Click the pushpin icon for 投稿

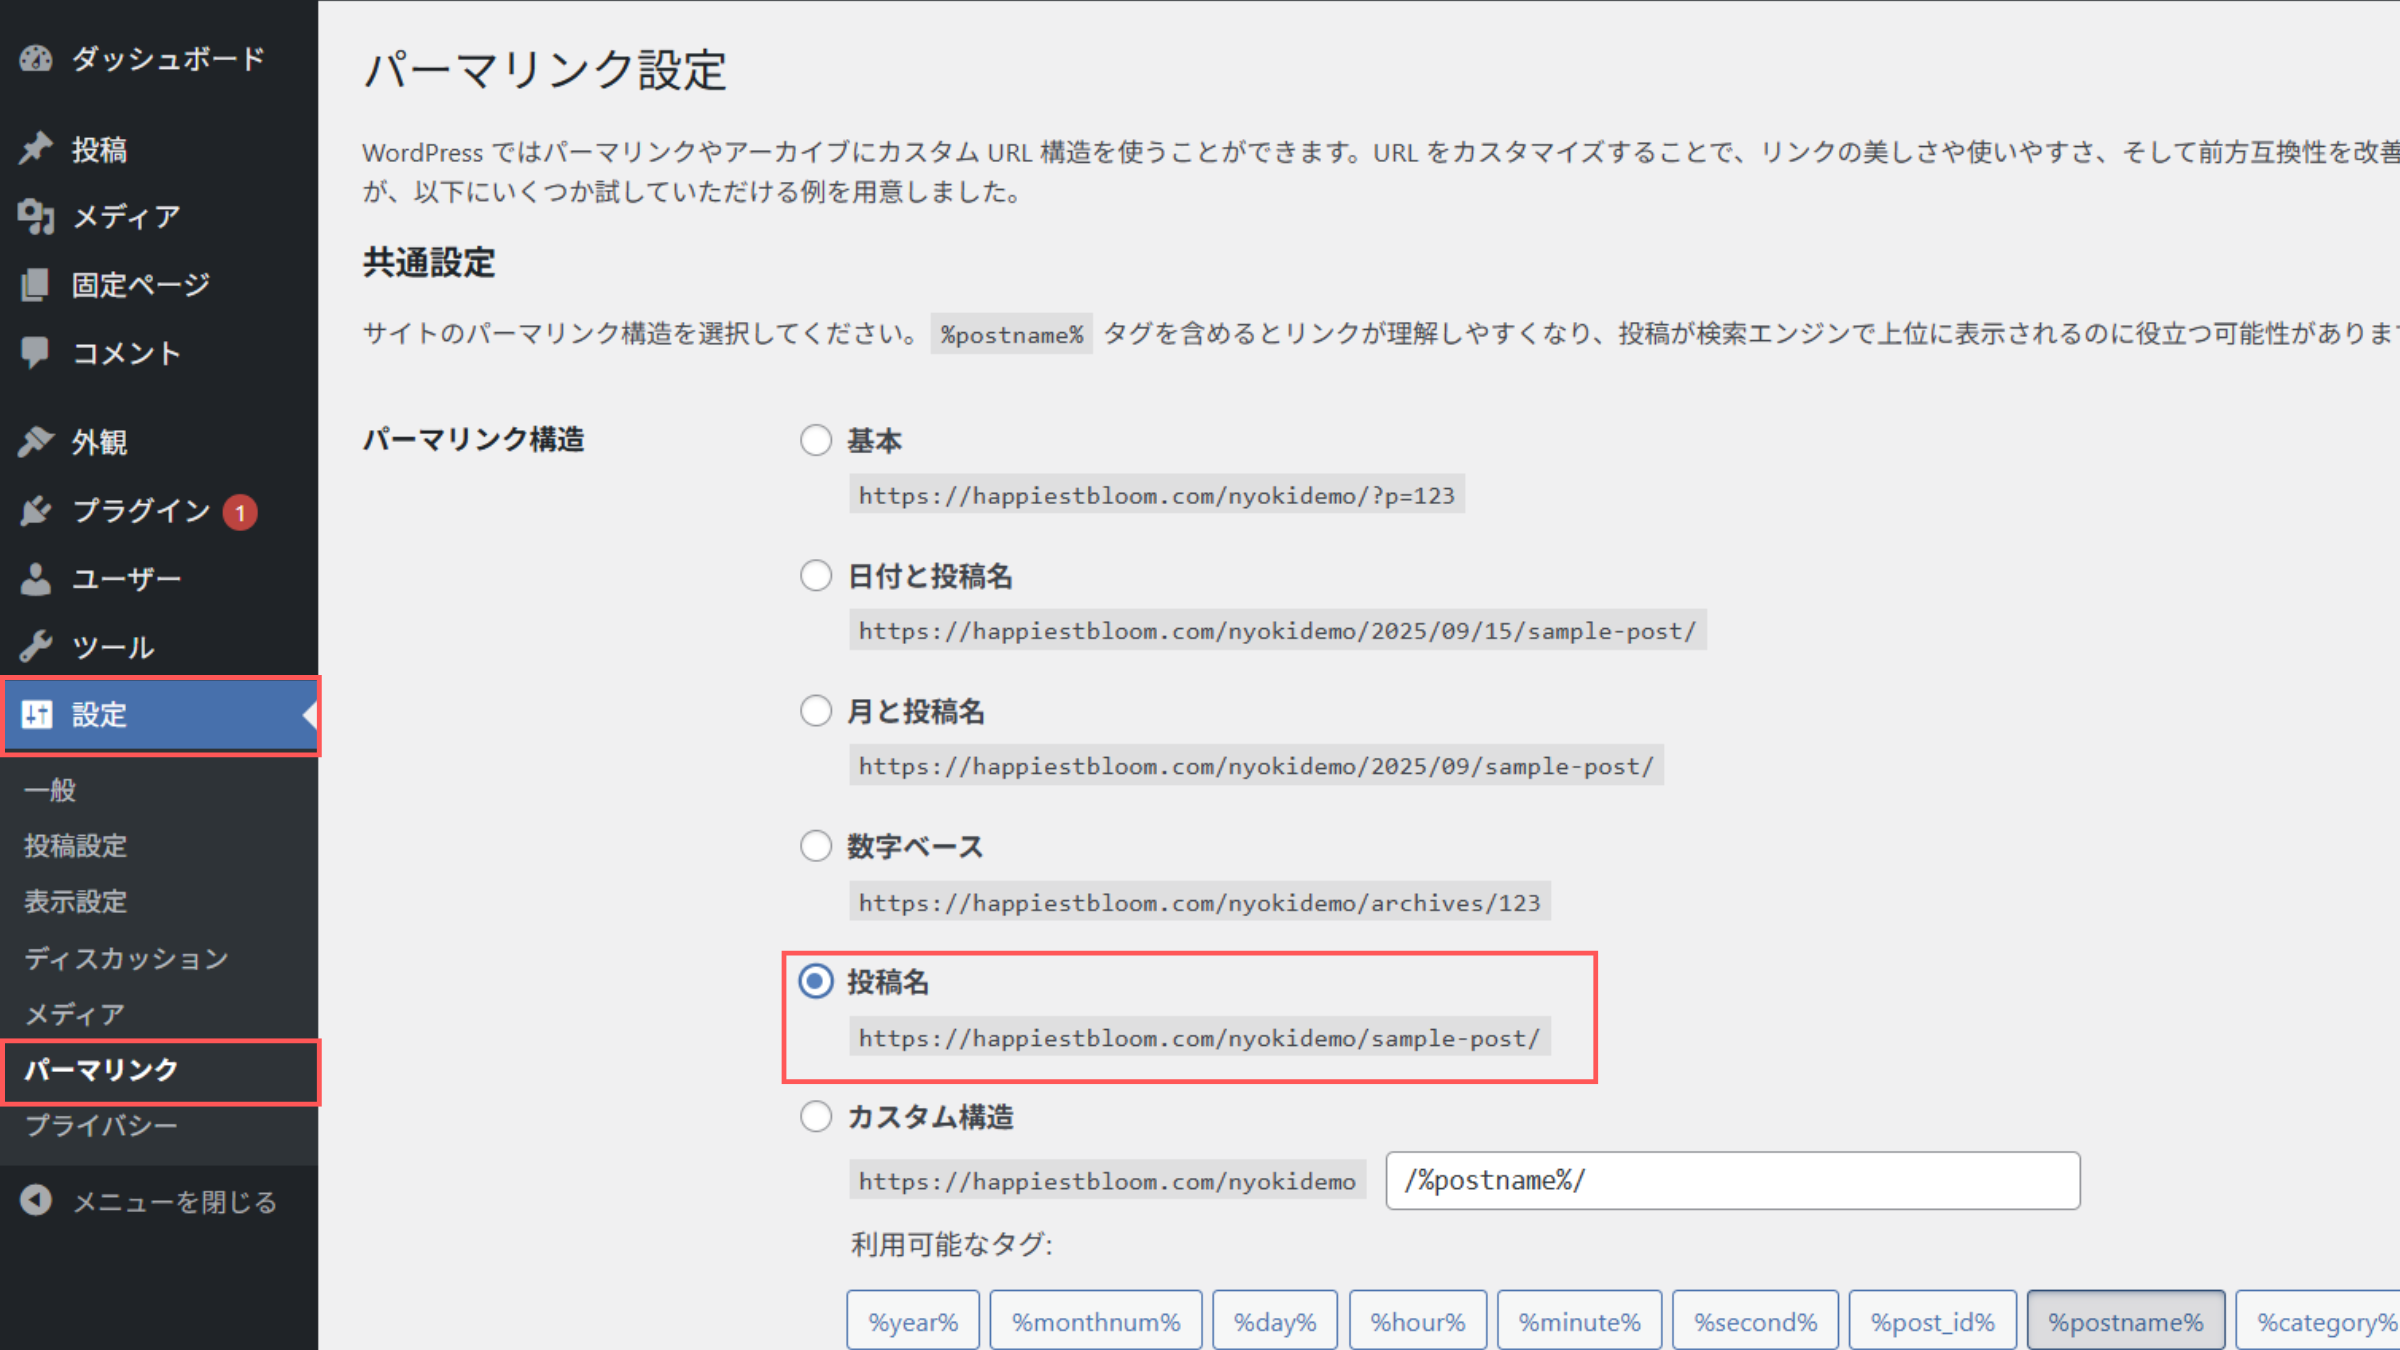pos(36,148)
